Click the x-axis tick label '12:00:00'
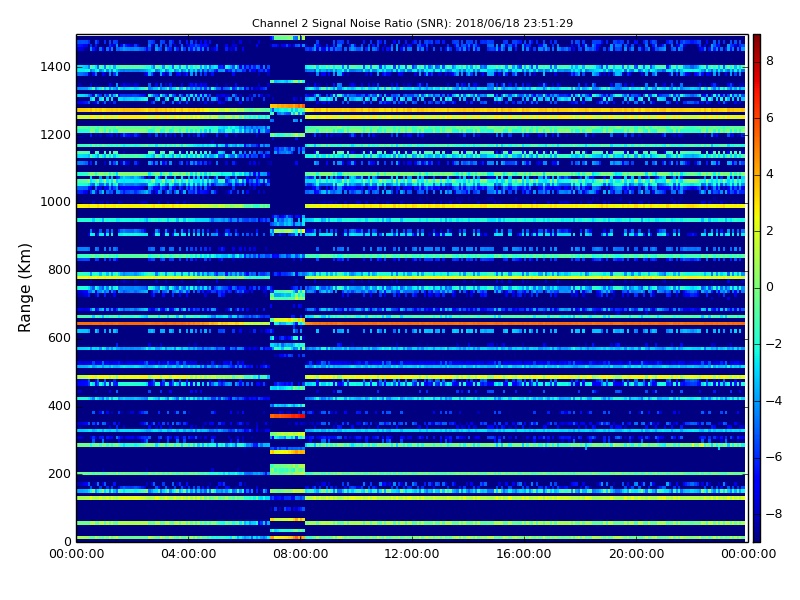Viewport: 800px width, 600px height. [412, 554]
